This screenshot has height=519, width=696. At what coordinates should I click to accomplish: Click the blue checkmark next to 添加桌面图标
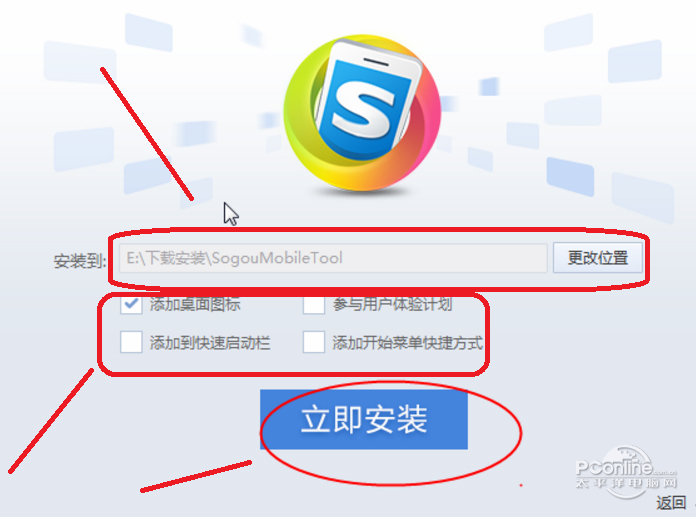point(131,304)
